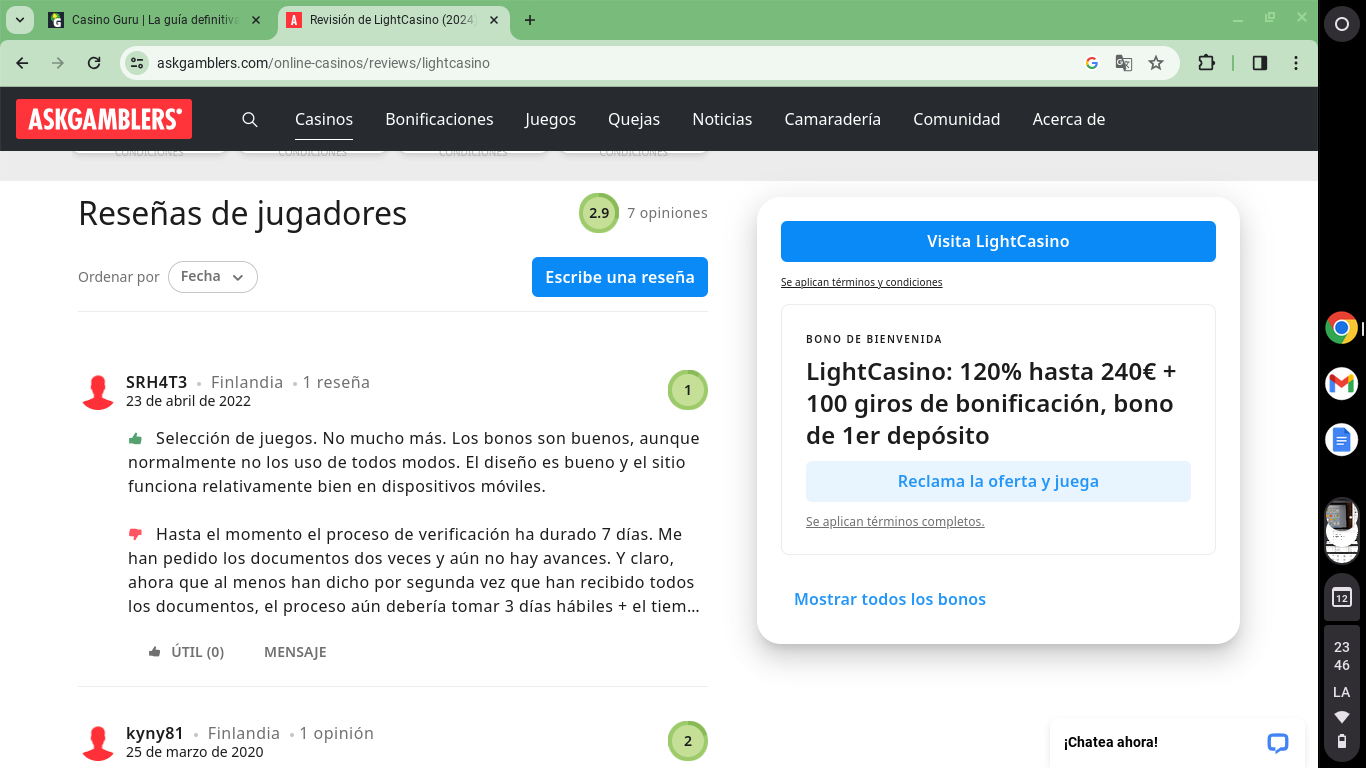Image resolution: width=1366 pixels, height=768 pixels.
Task: Open the Bonificaciones menu
Action: pyautogui.click(x=439, y=119)
